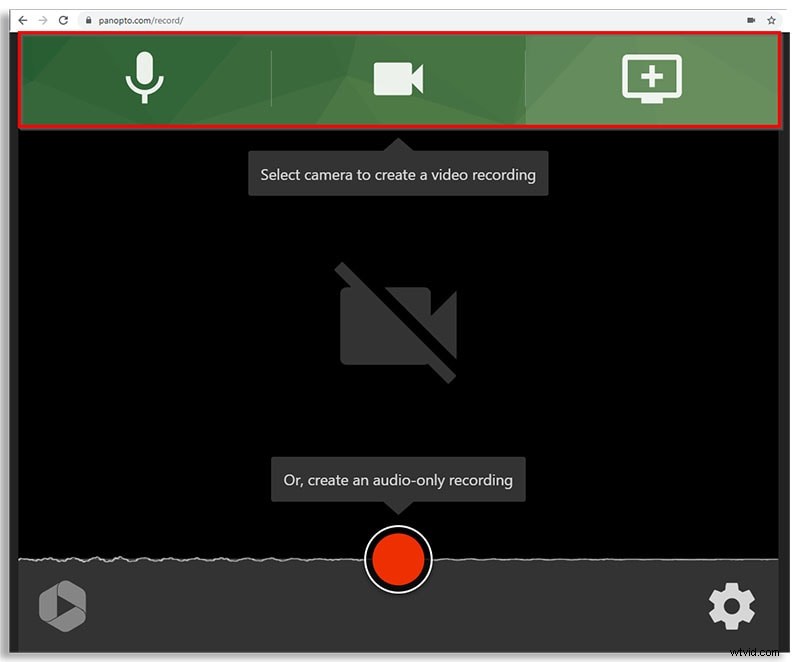Reload the page with the refresh icon

pyautogui.click(x=62, y=18)
